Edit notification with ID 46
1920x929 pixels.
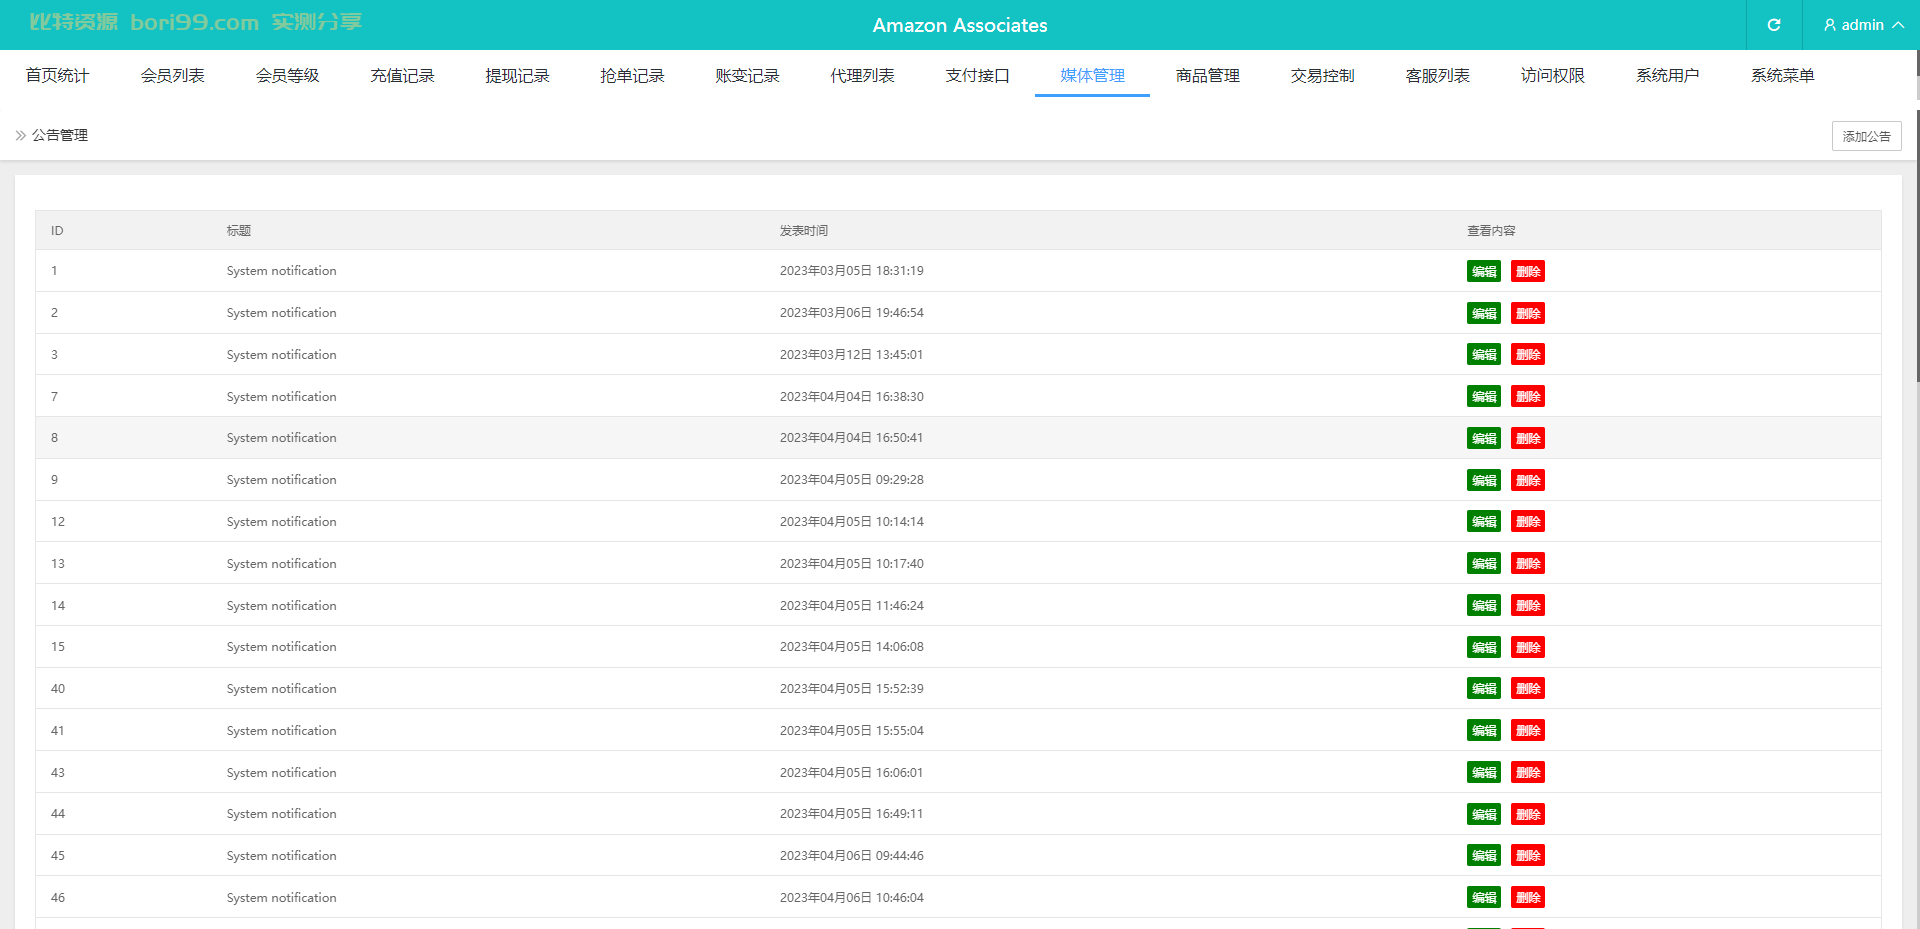[1484, 897]
